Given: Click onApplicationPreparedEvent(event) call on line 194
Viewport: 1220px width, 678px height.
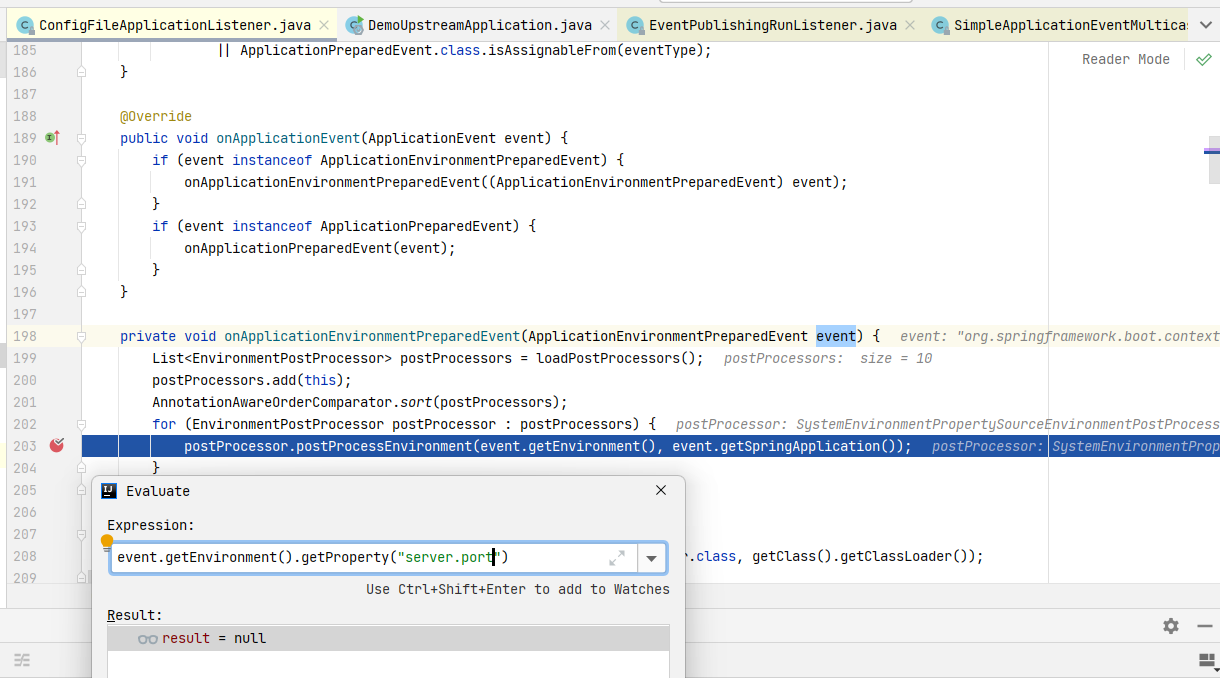Looking at the screenshot, I should tap(316, 248).
